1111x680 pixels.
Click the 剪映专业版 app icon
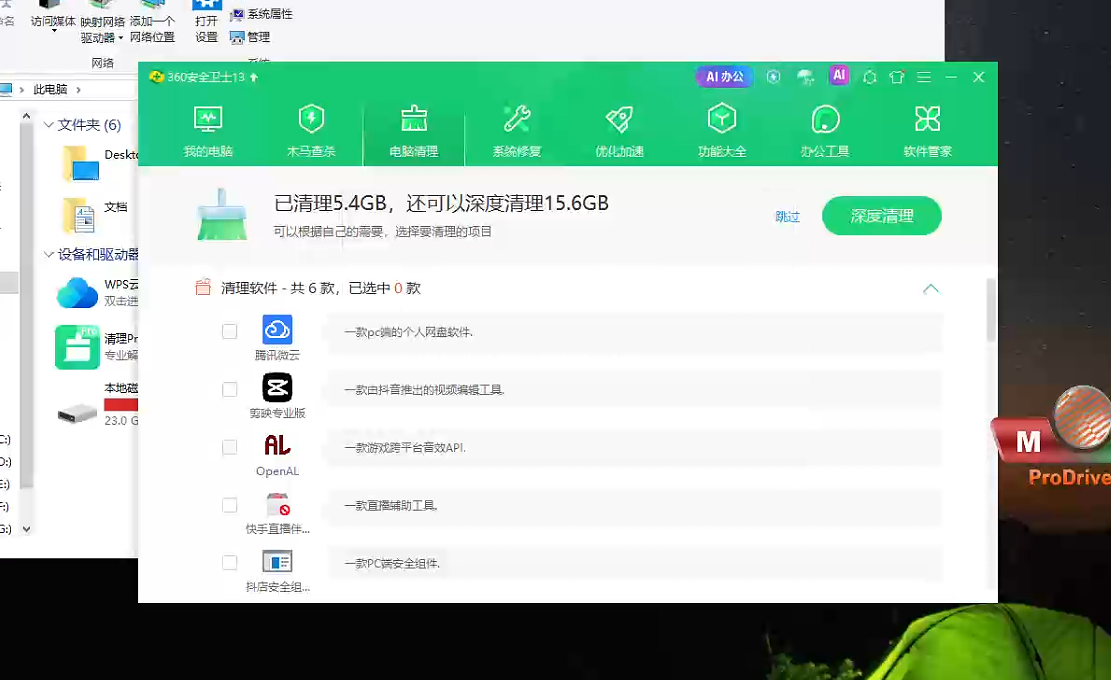click(x=277, y=387)
